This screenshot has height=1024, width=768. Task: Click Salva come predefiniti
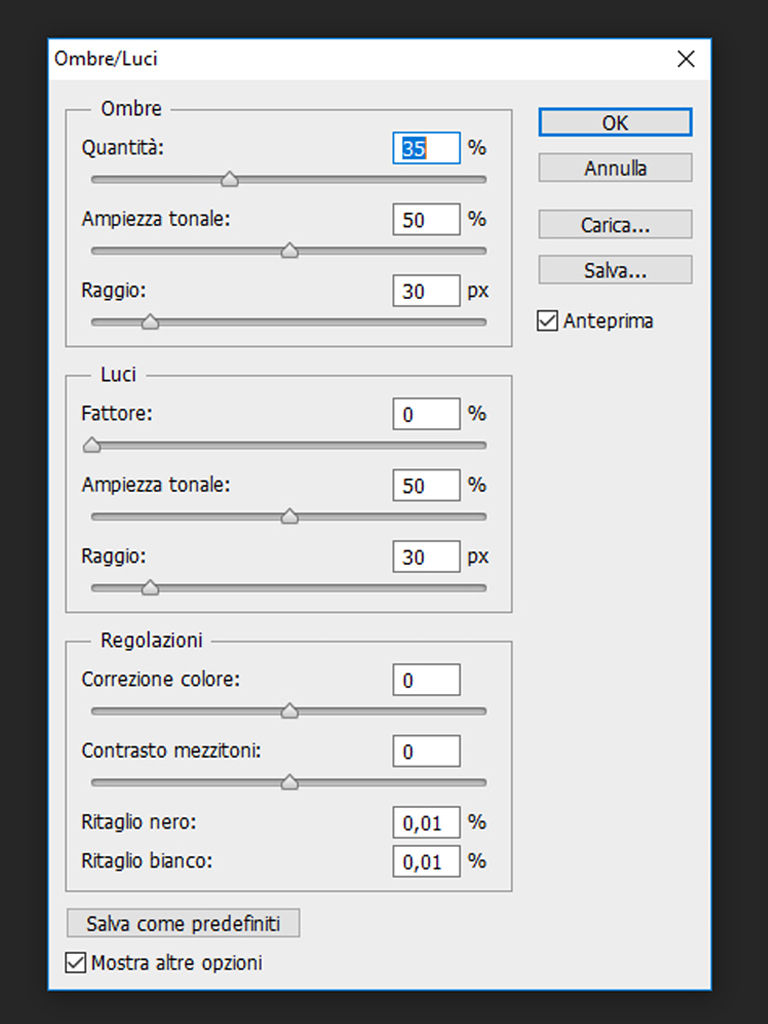183,923
